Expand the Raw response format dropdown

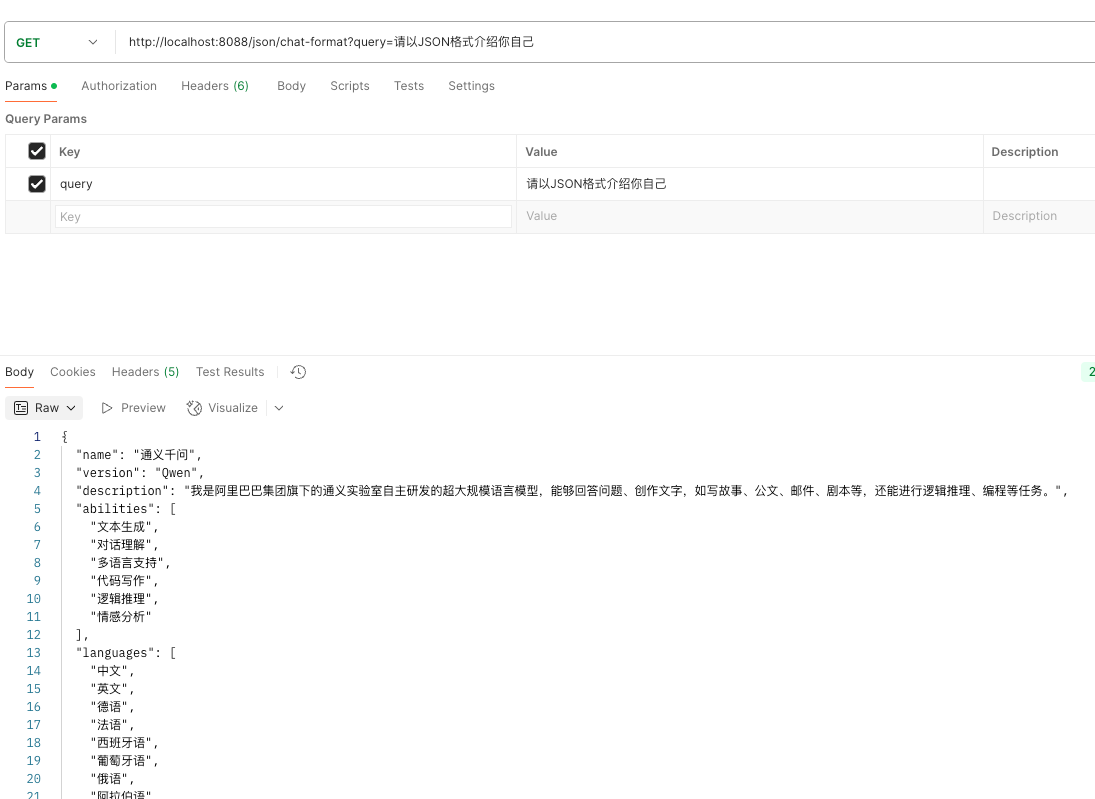(71, 408)
